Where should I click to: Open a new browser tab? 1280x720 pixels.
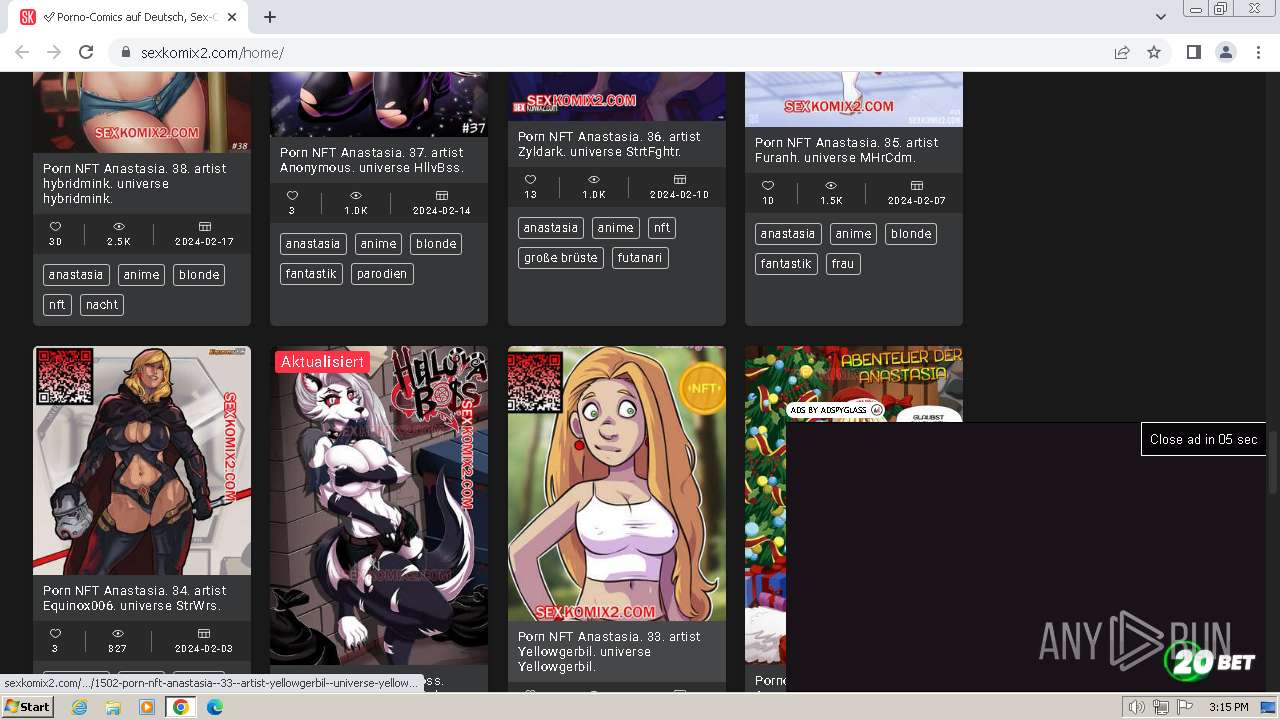pyautogui.click(x=270, y=17)
